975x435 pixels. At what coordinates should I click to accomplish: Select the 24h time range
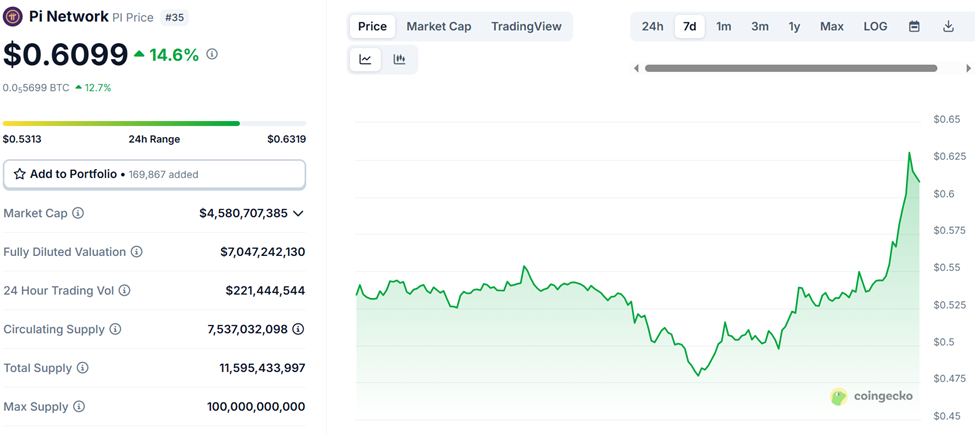pyautogui.click(x=652, y=26)
